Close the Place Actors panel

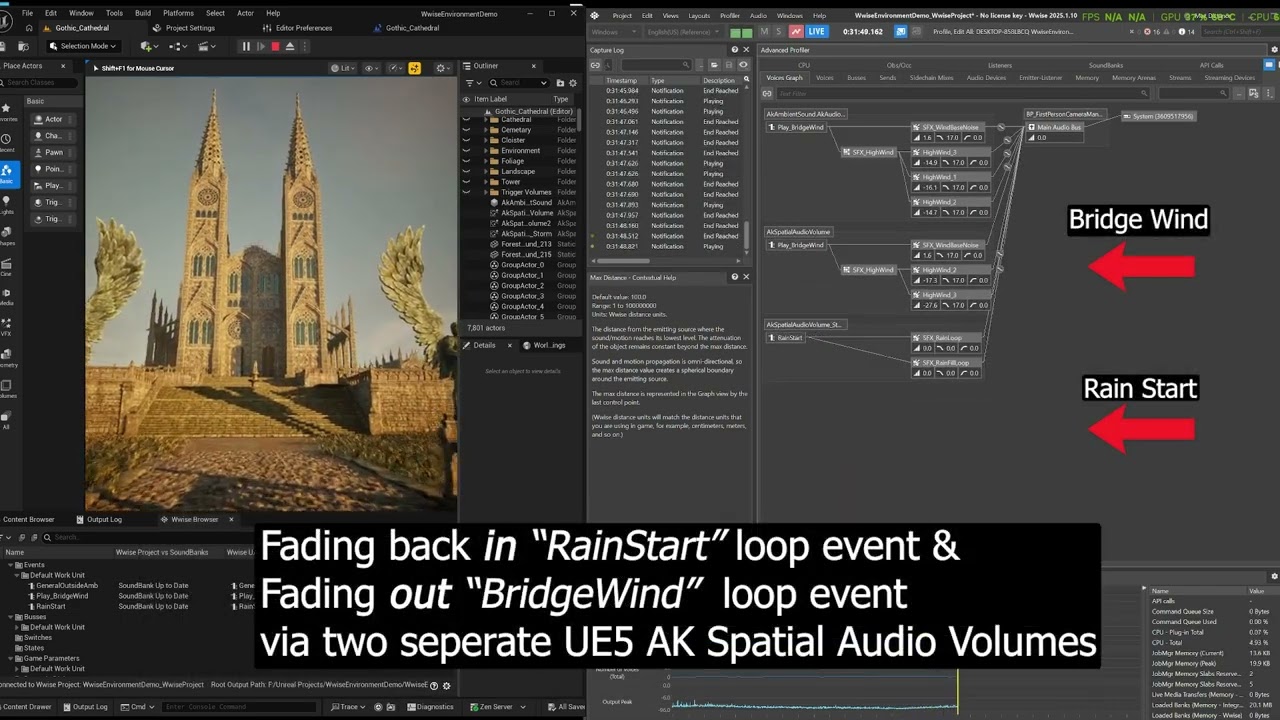(x=63, y=66)
